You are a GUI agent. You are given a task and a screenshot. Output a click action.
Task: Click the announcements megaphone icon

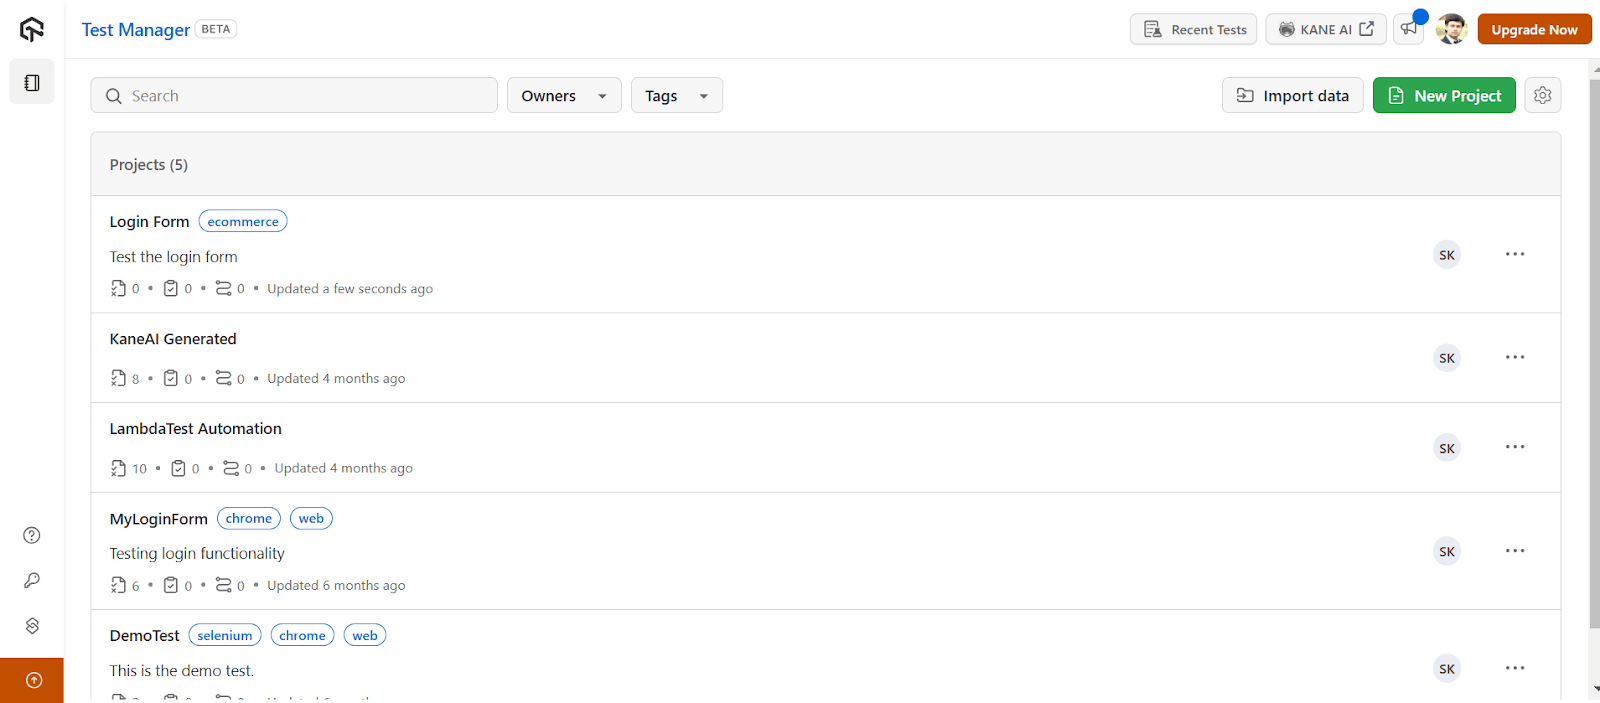(1409, 29)
